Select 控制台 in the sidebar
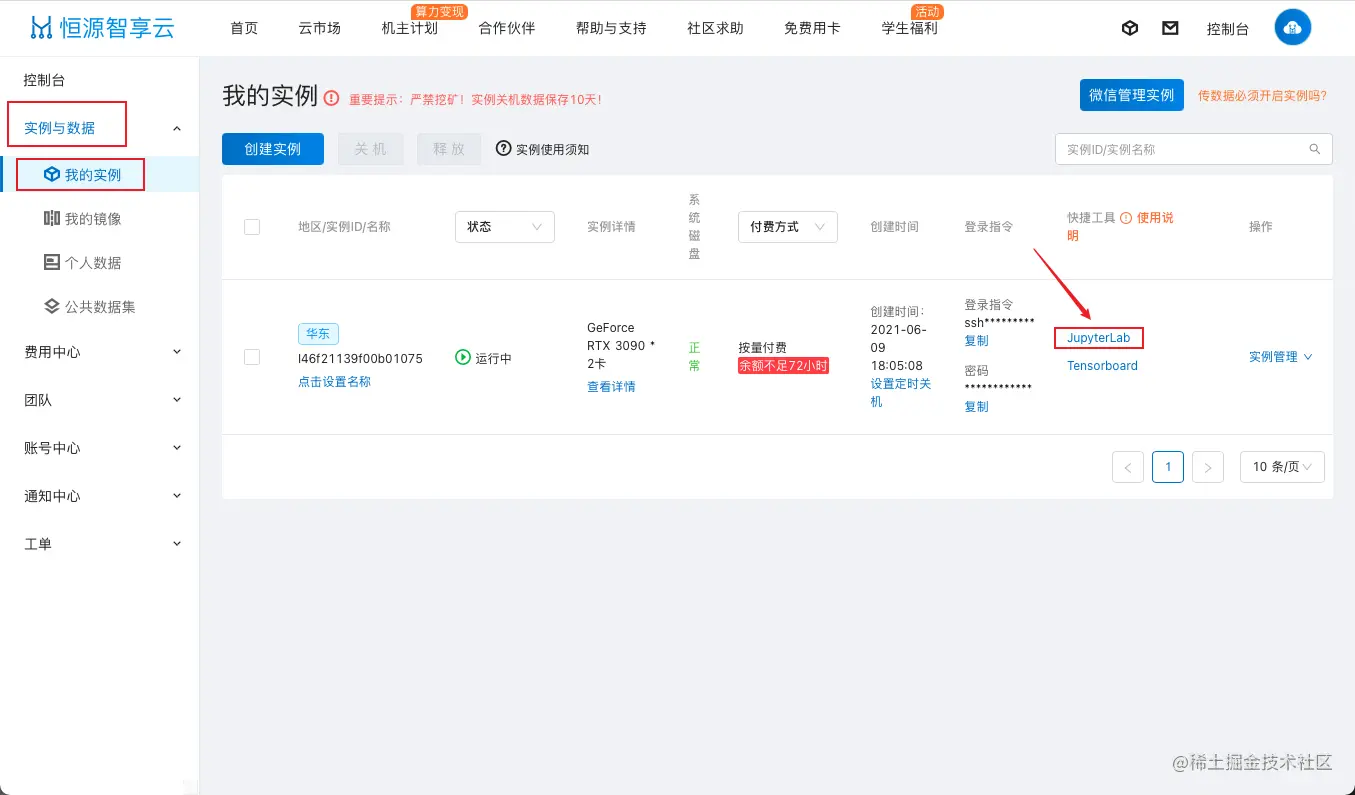The image size is (1355, 795). tap(44, 80)
